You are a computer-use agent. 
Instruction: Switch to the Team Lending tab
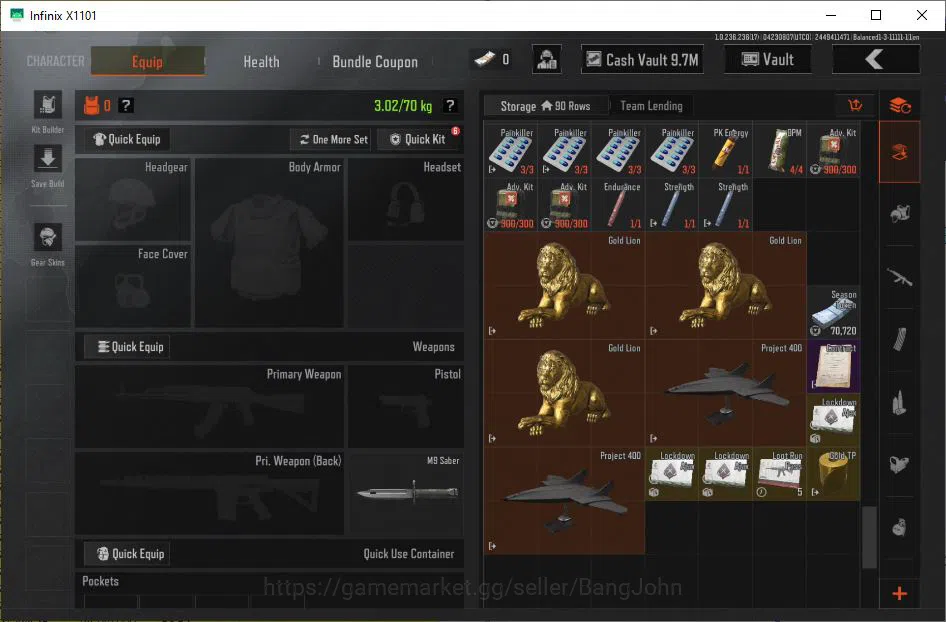click(x=651, y=106)
